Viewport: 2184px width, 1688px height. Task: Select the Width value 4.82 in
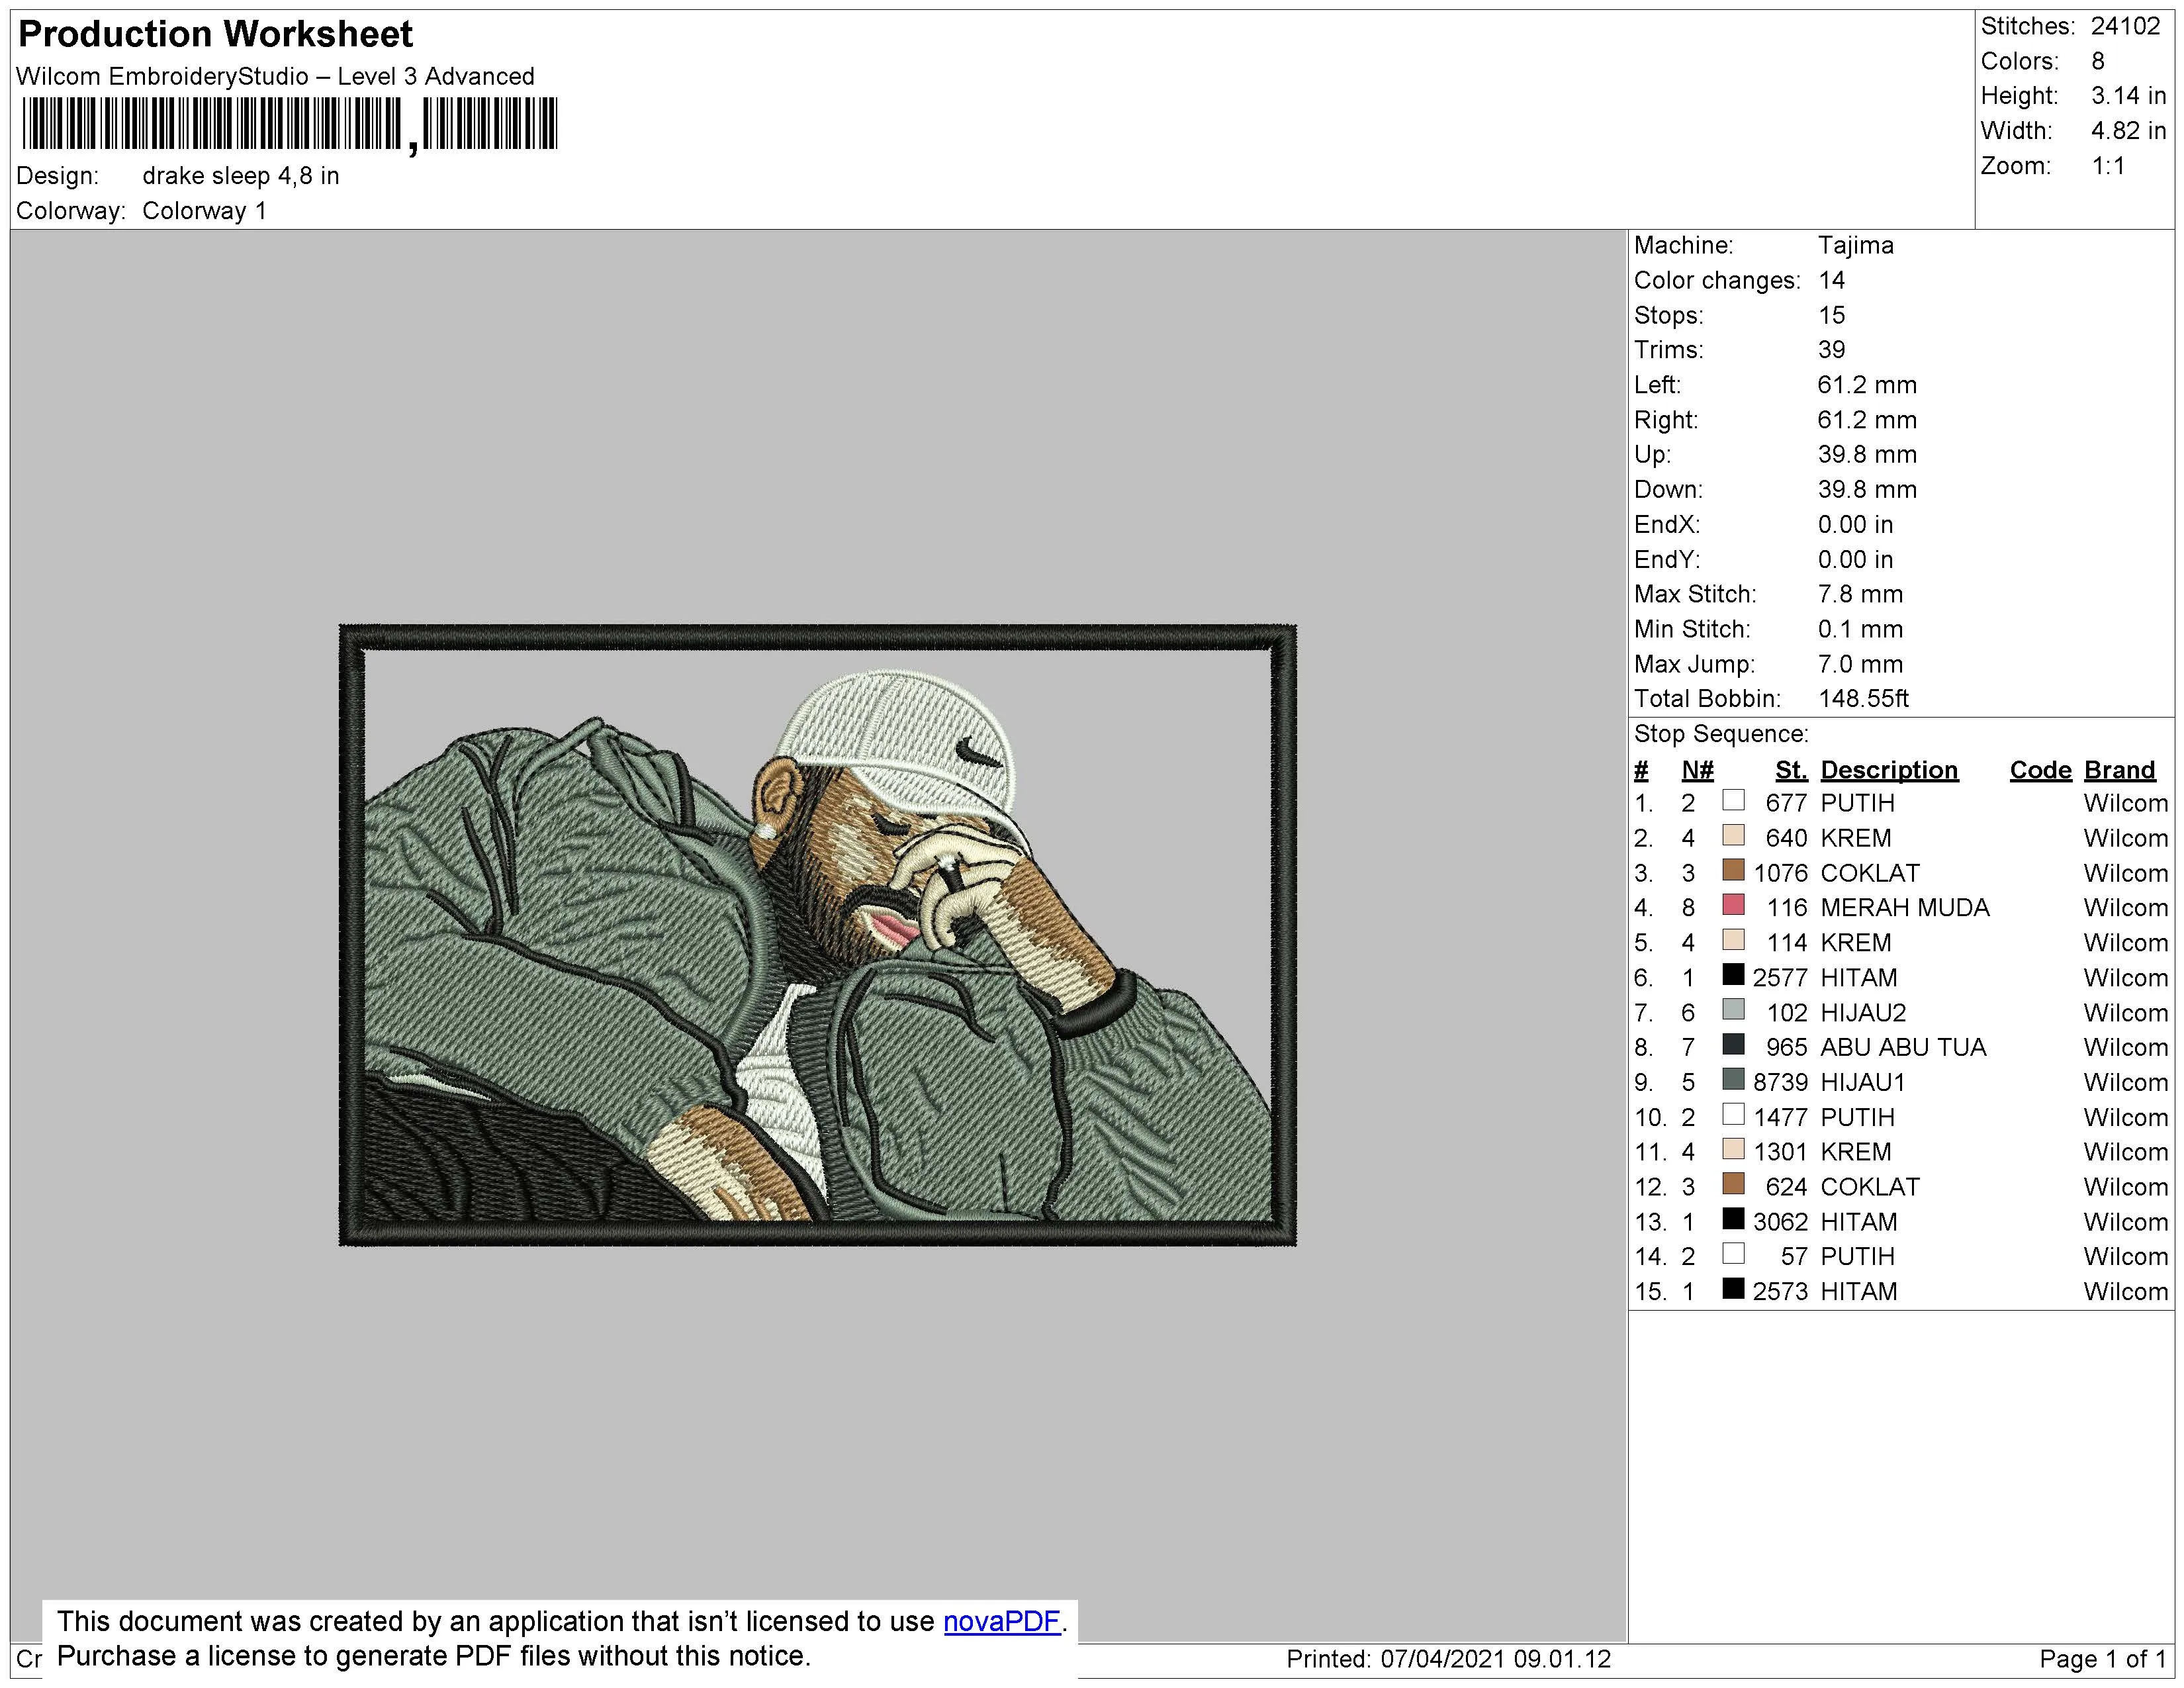click(x=2128, y=131)
